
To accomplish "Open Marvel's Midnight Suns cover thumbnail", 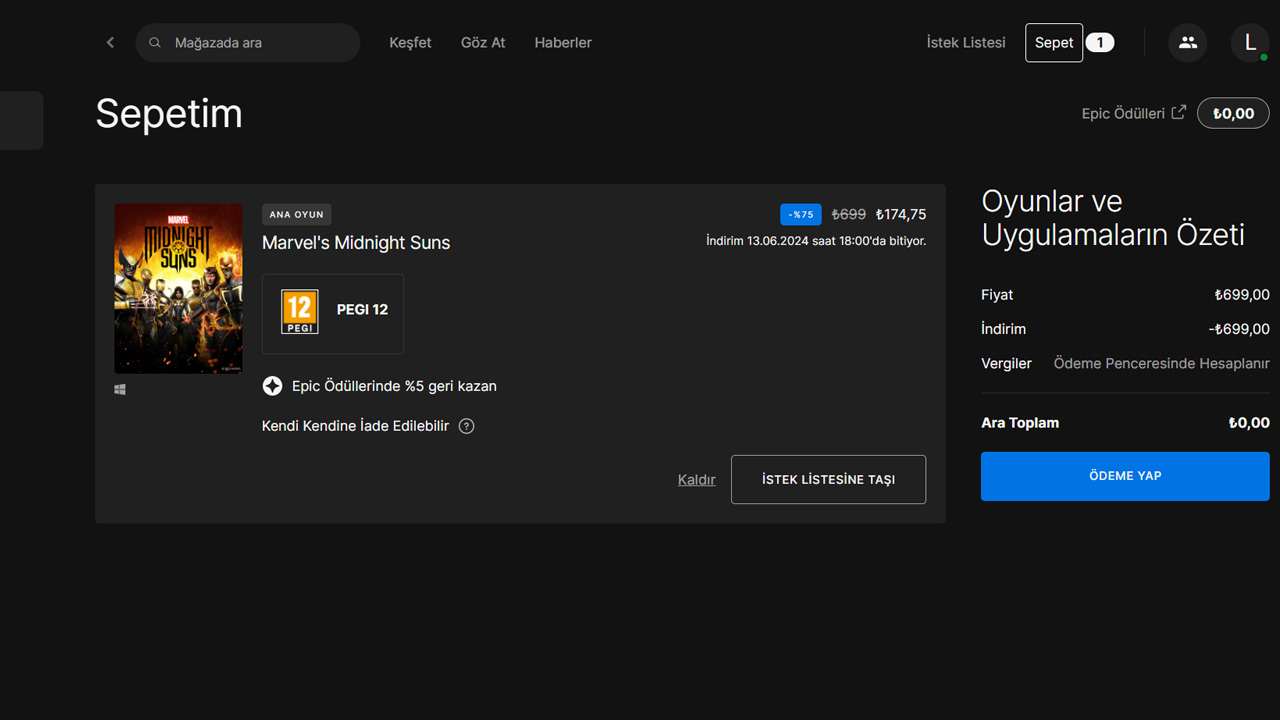I will pos(178,289).
